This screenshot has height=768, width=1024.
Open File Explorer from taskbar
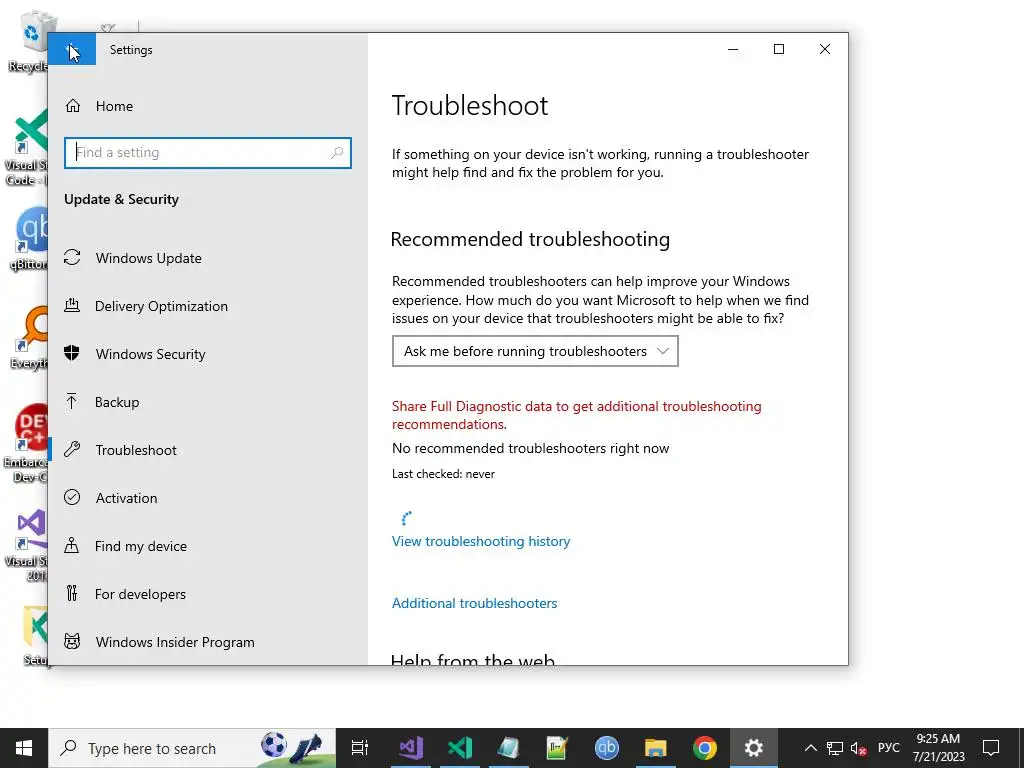pyautogui.click(x=656, y=748)
